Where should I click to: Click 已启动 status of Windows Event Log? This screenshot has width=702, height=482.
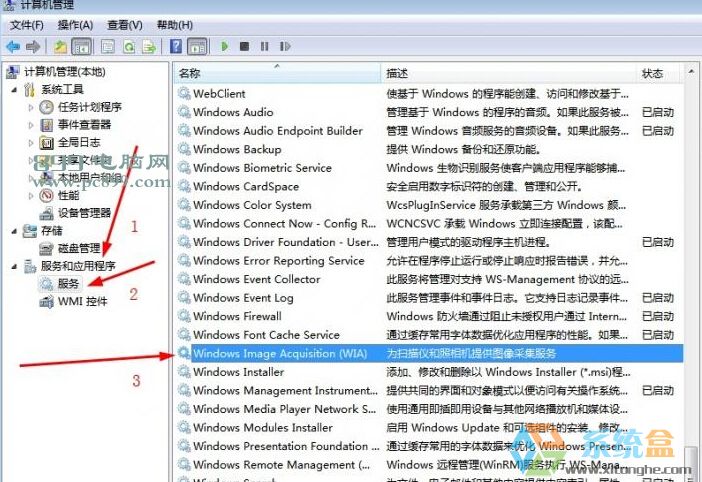point(658,298)
